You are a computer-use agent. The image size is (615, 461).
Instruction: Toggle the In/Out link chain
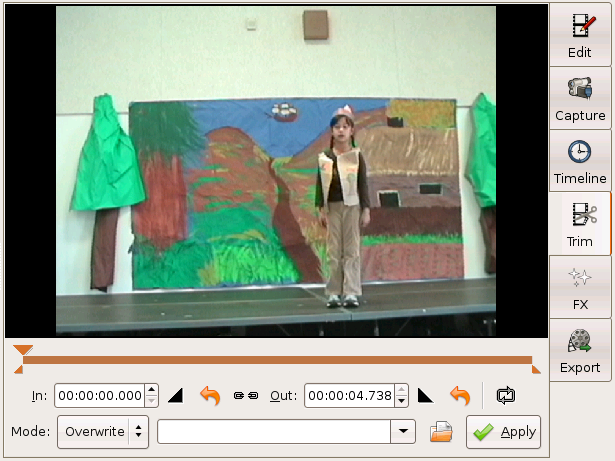[245, 395]
